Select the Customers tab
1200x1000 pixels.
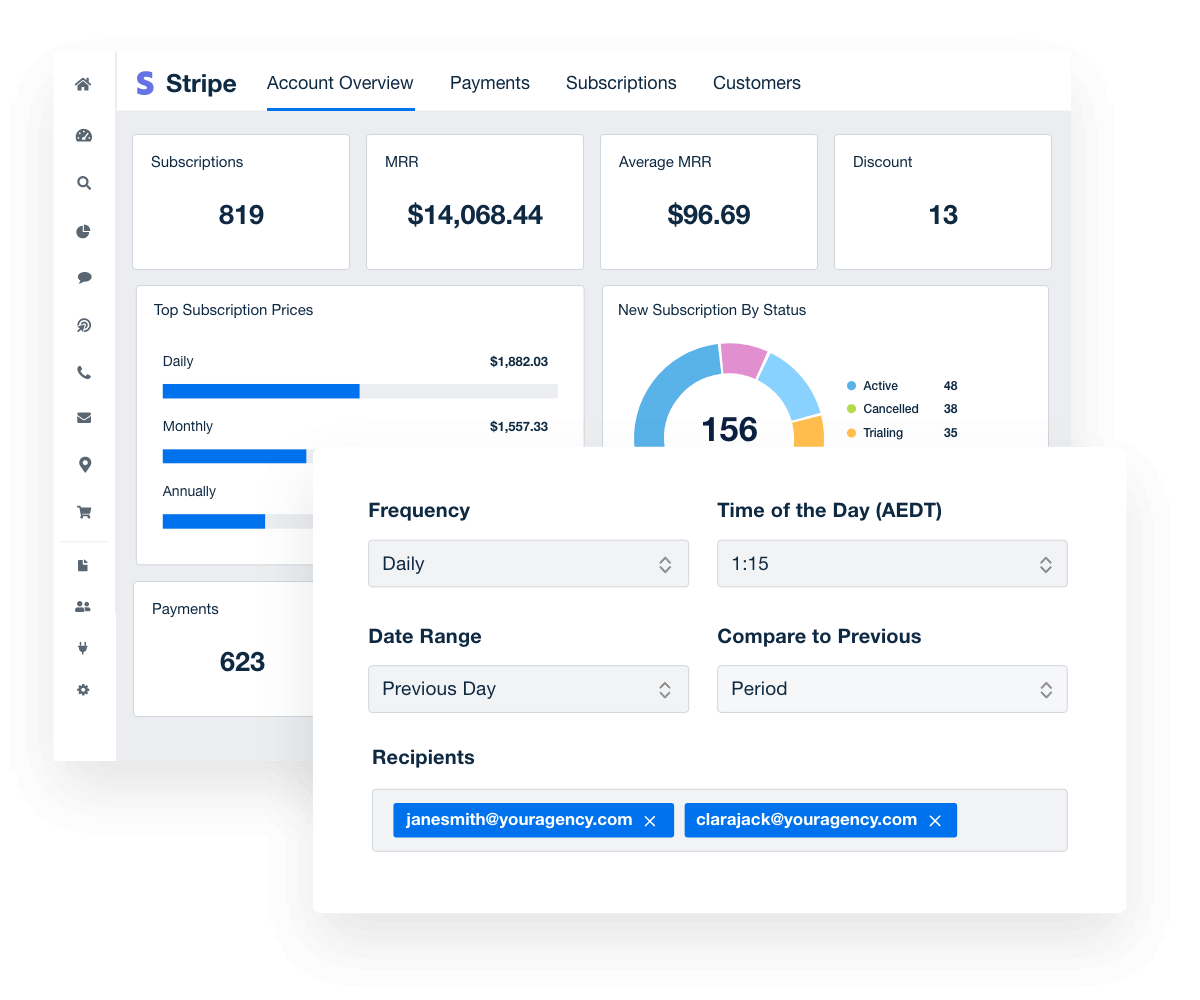click(757, 83)
